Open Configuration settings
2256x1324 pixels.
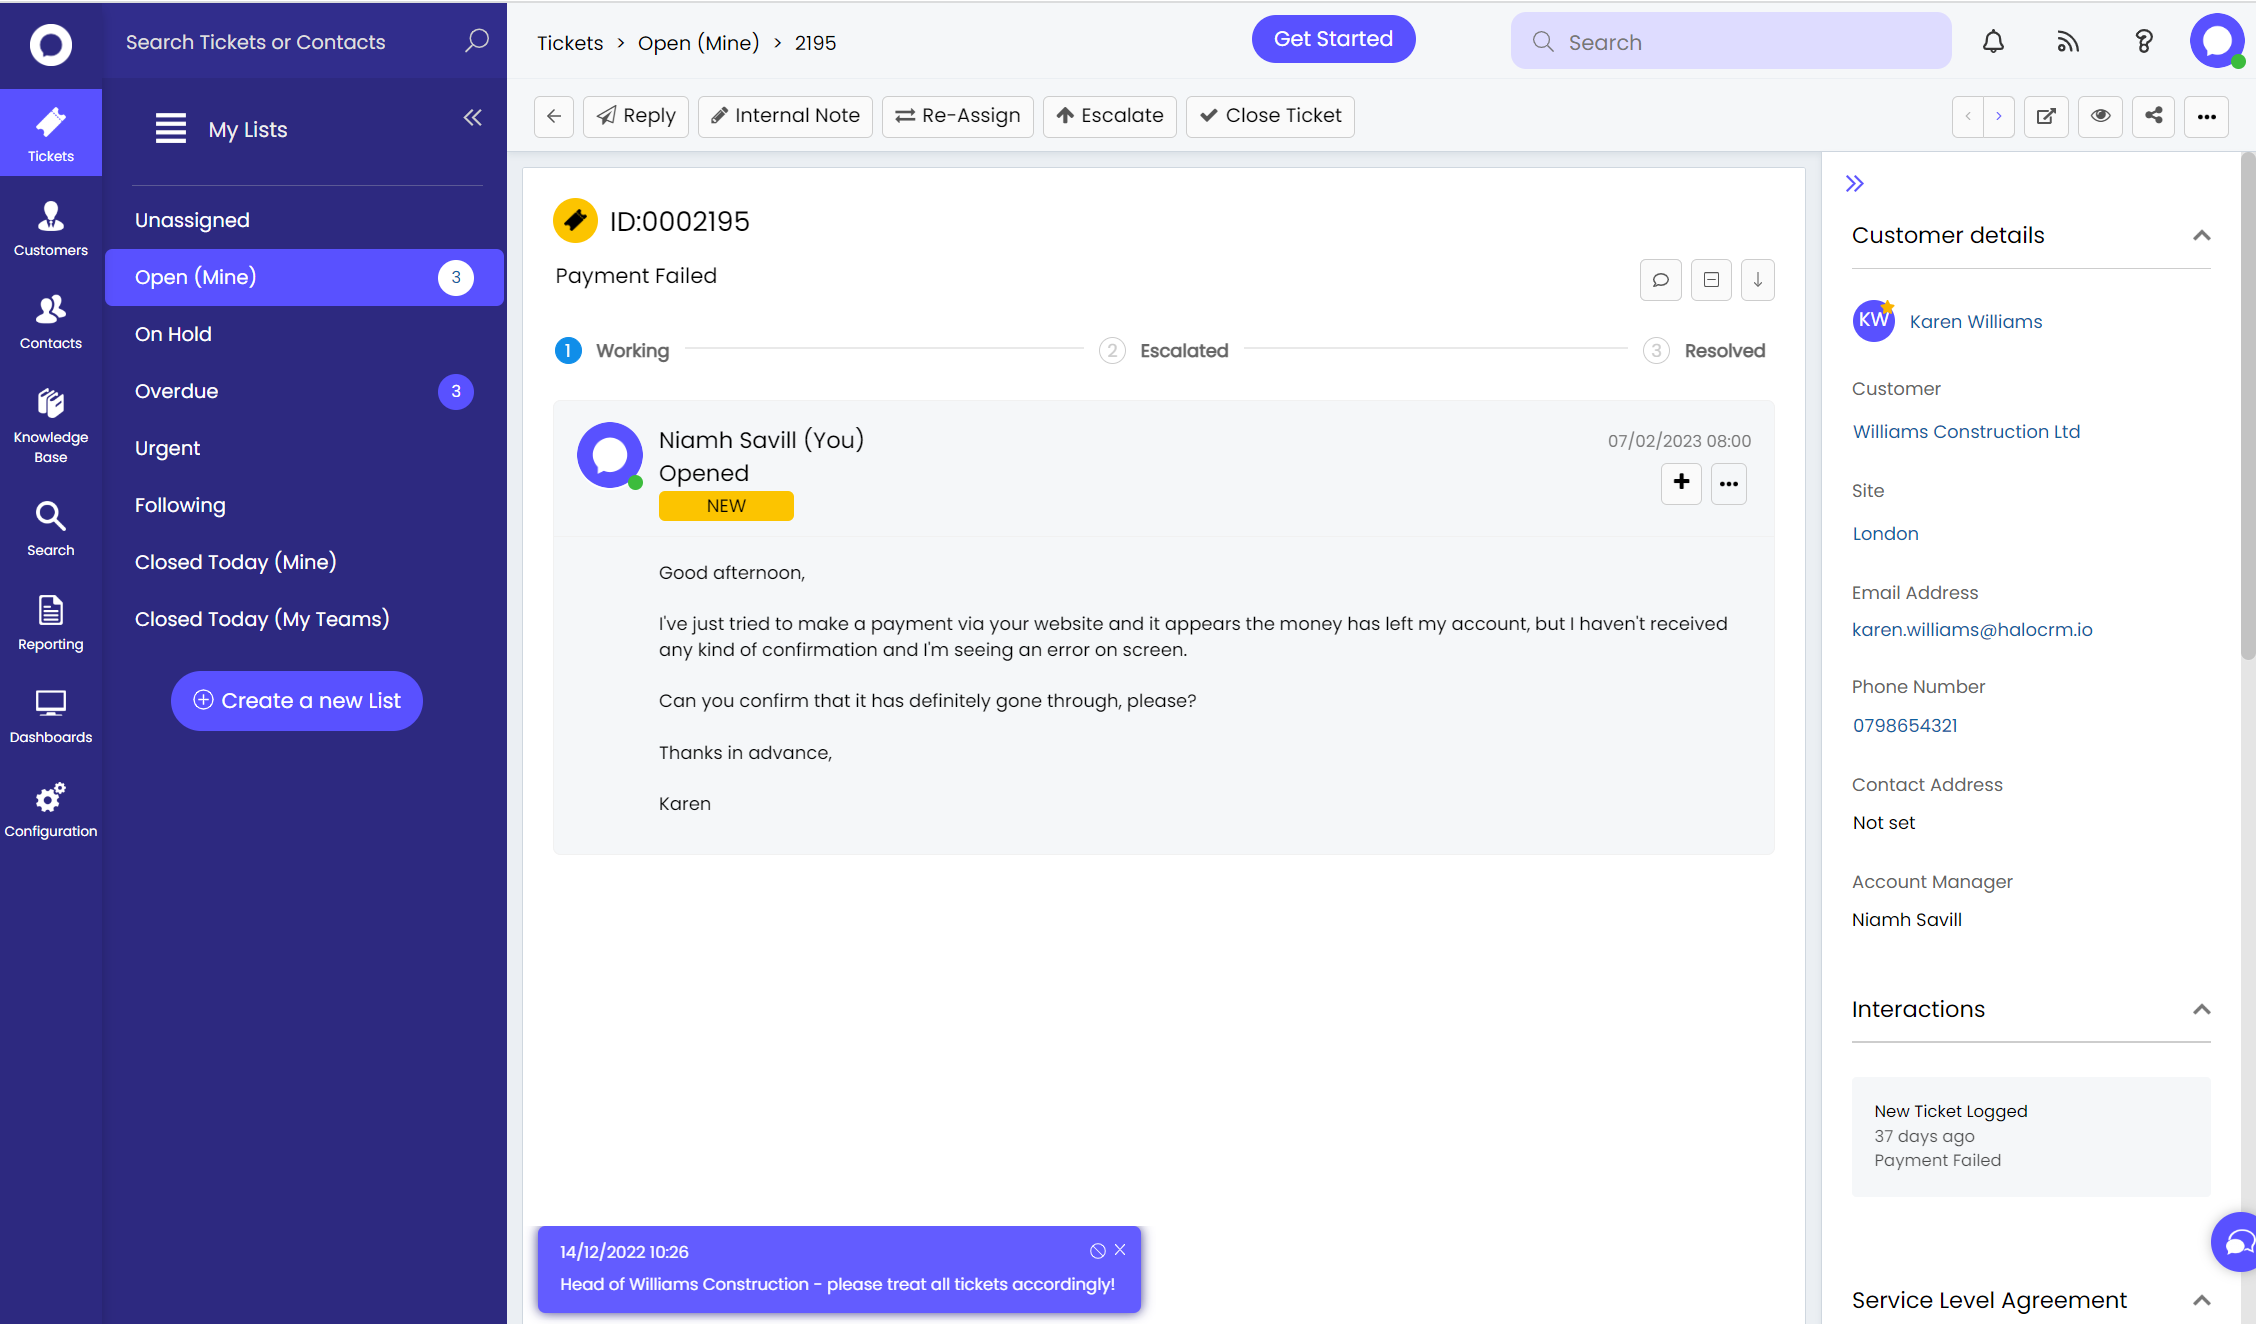coord(50,809)
